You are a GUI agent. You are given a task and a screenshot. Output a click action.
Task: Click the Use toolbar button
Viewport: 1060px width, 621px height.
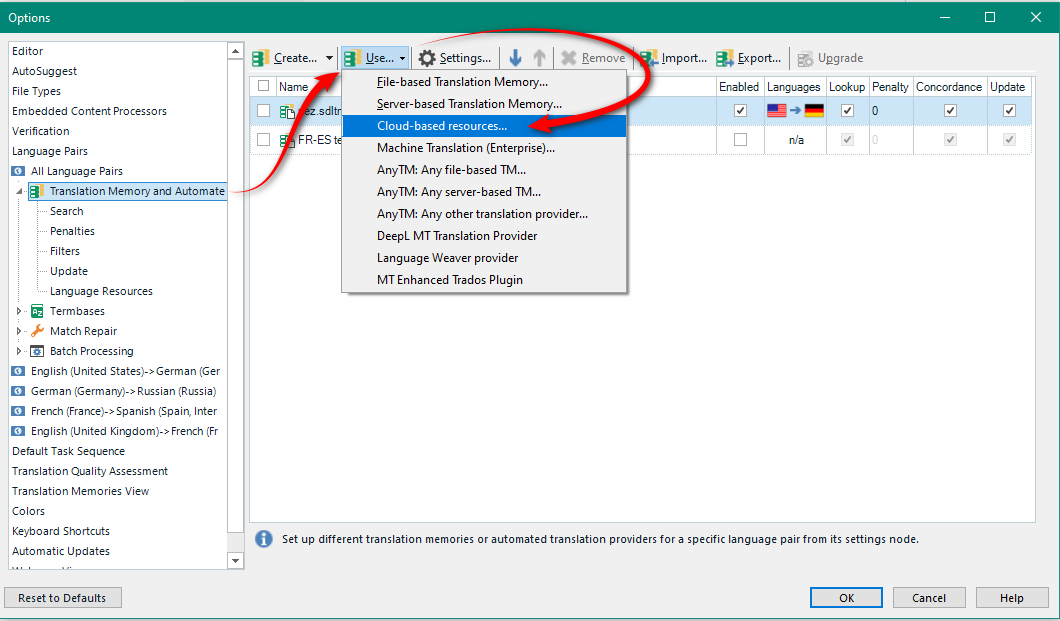point(375,58)
